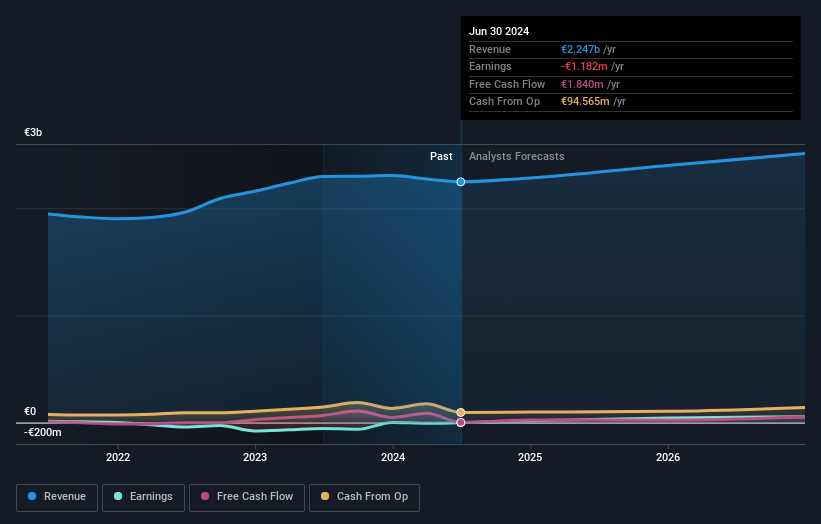Click the blue Revenue data point marker

[x=461, y=182]
